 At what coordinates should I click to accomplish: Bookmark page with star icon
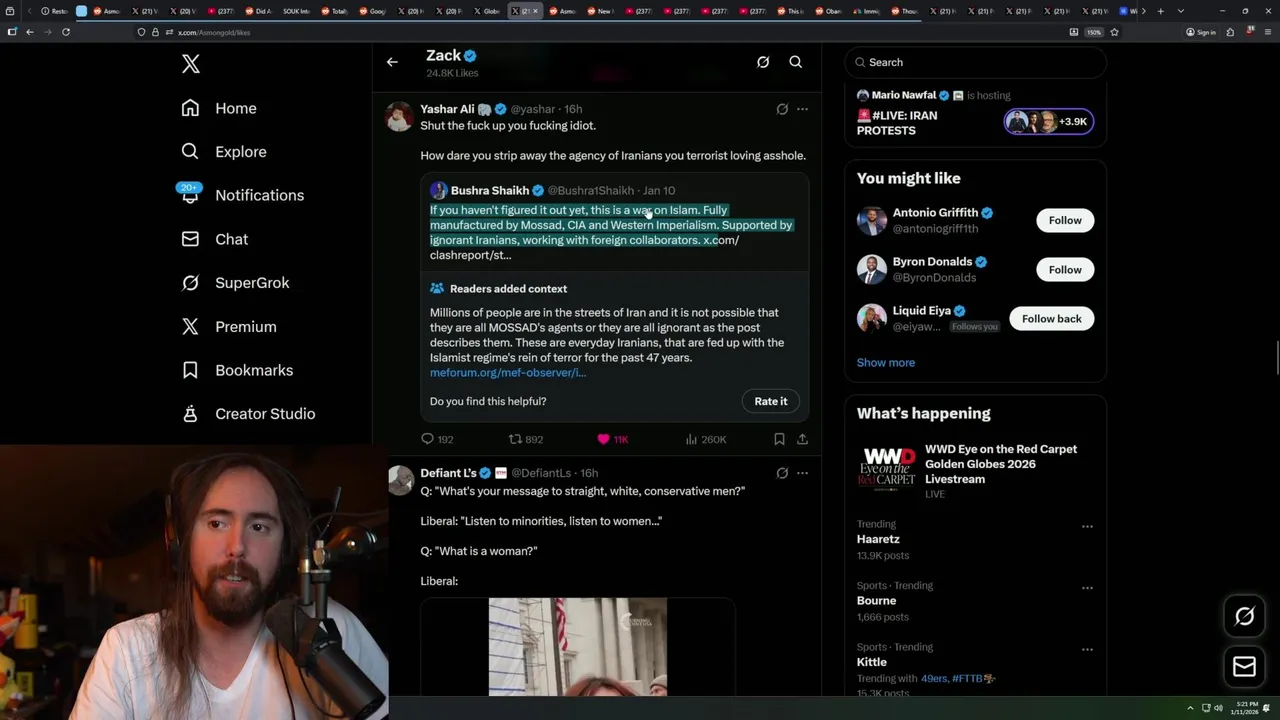coord(1114,32)
